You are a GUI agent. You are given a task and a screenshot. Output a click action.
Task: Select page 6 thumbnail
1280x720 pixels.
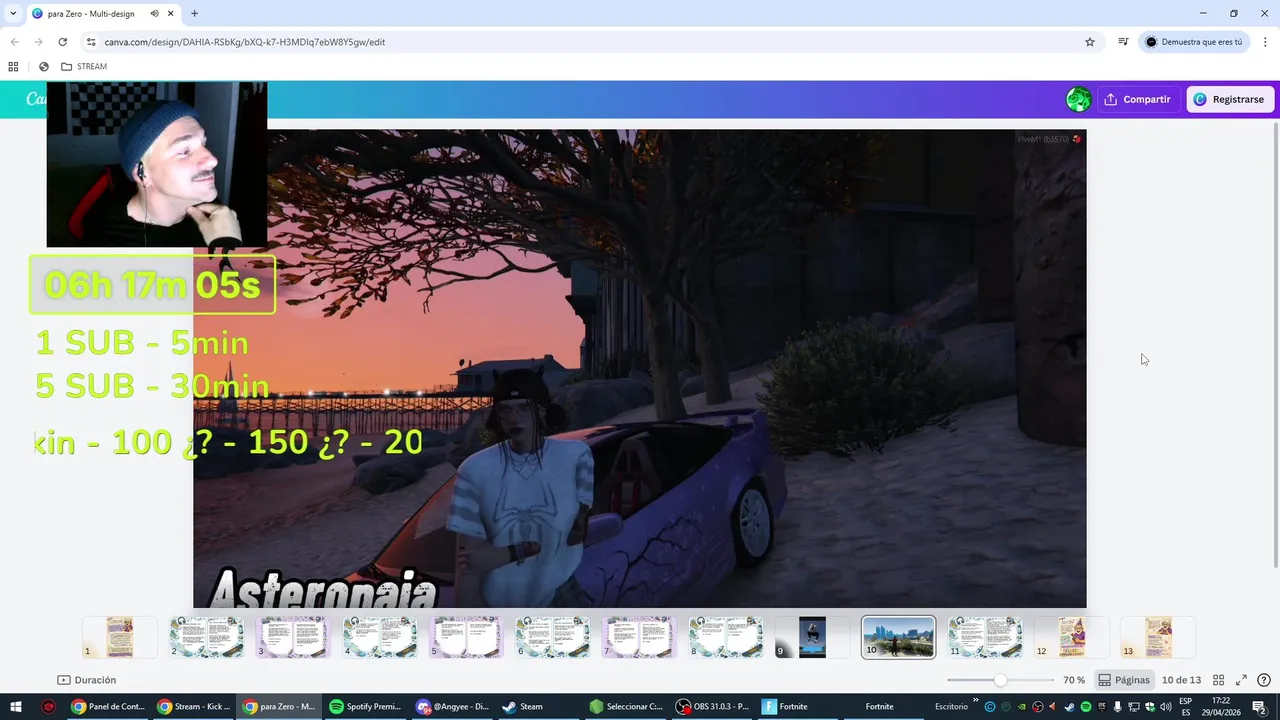(552, 638)
